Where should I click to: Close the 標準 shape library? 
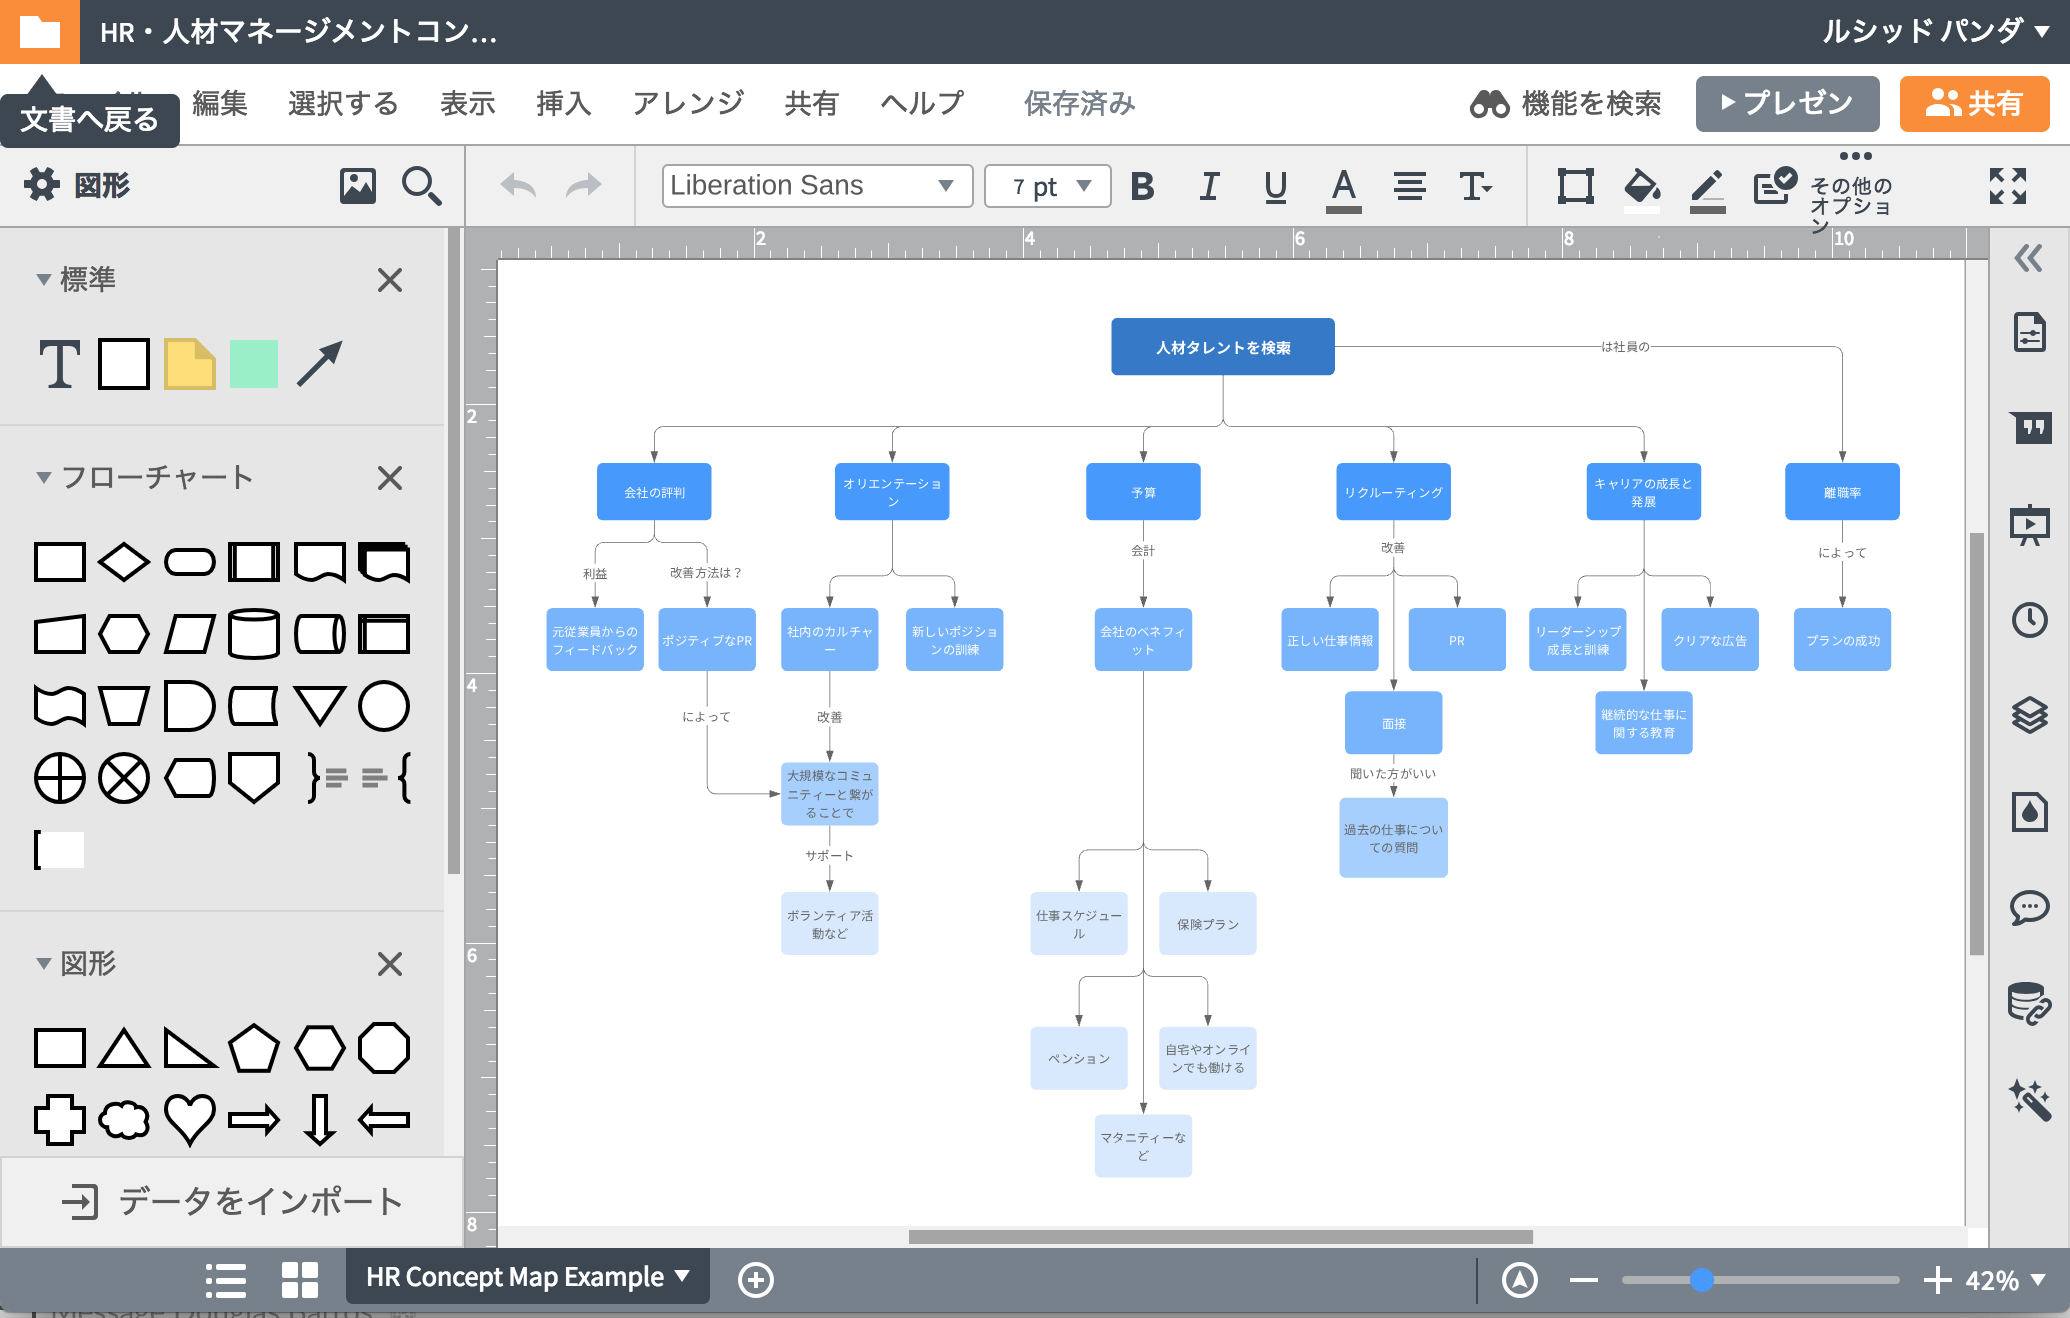[390, 280]
